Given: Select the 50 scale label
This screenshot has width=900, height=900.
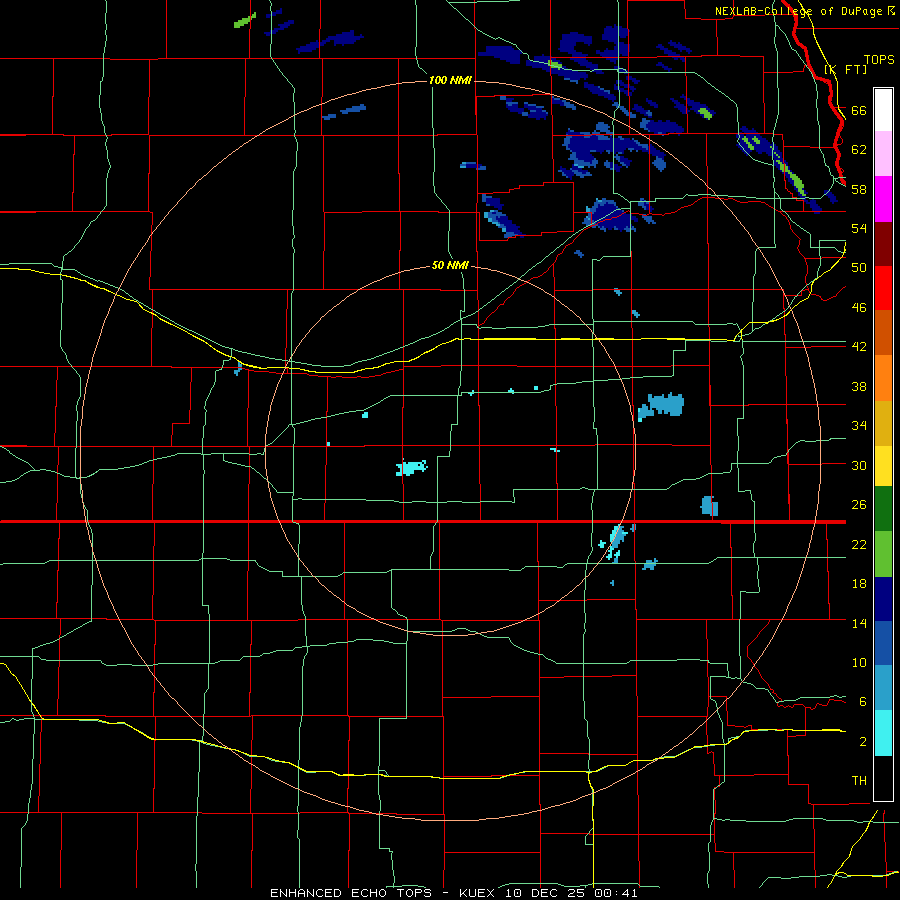Looking at the screenshot, I should (859, 268).
